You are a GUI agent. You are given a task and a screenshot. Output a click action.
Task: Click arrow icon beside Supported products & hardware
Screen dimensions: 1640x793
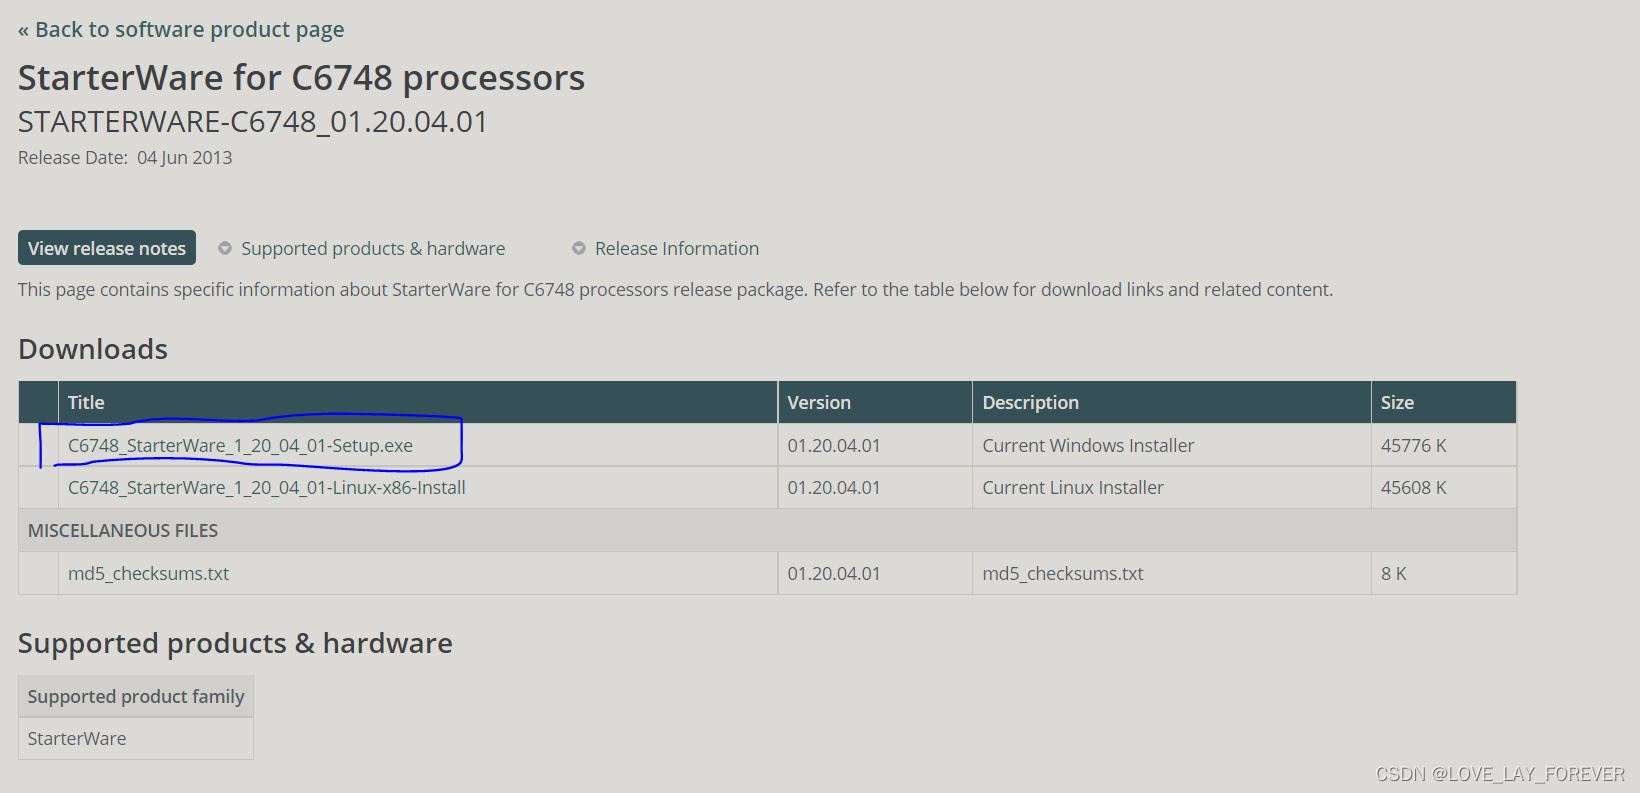tap(225, 248)
